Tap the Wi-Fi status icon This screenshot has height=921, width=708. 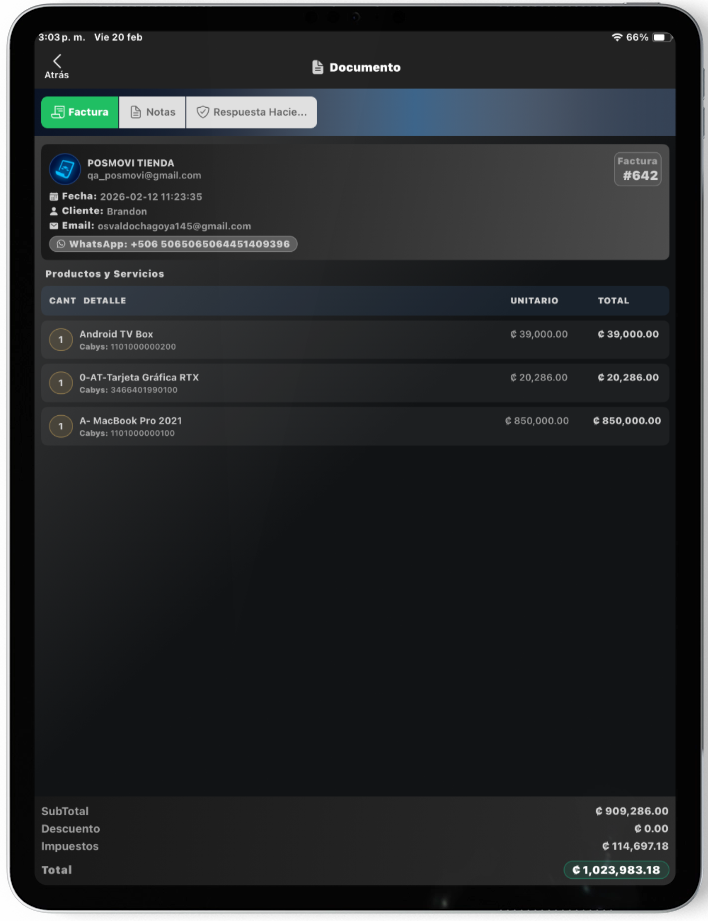click(x=617, y=37)
